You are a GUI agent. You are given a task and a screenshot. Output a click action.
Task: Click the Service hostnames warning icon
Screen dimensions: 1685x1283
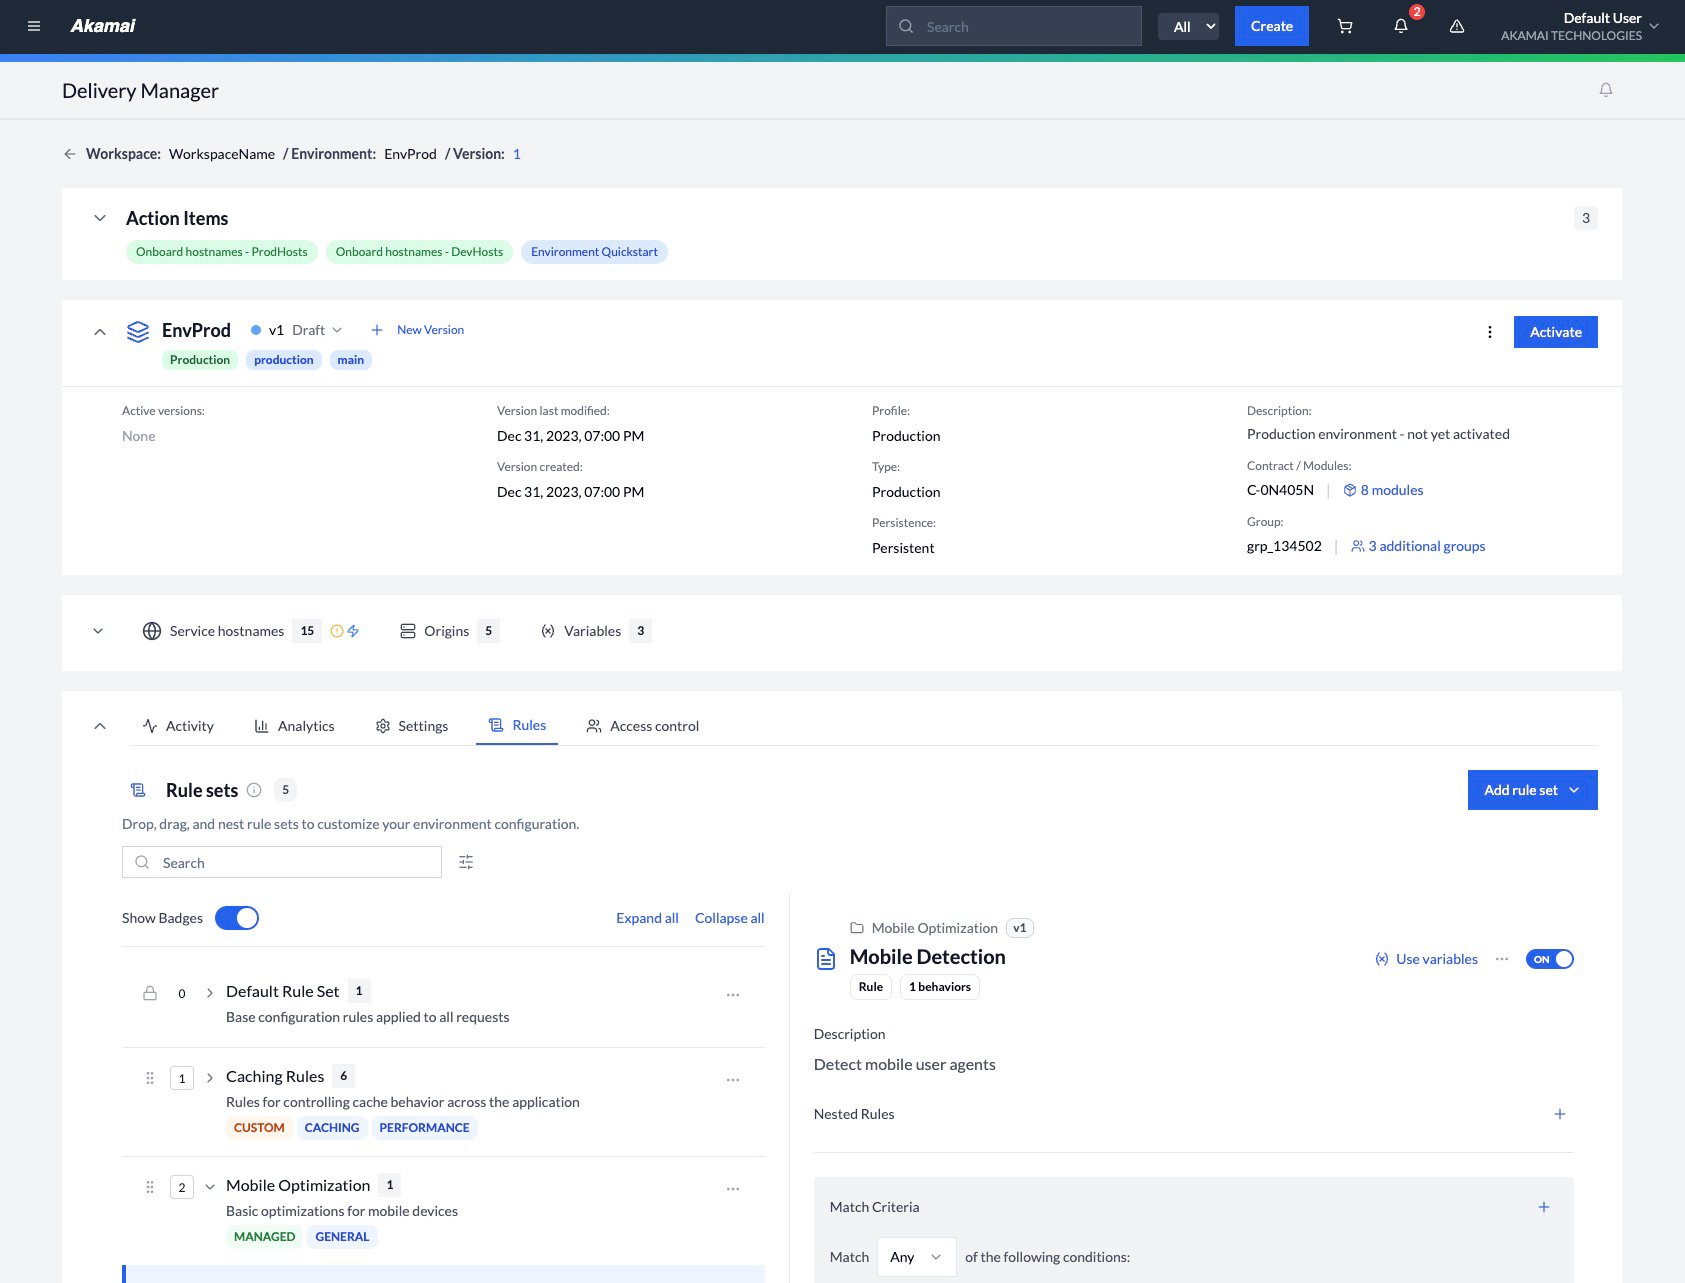click(336, 630)
